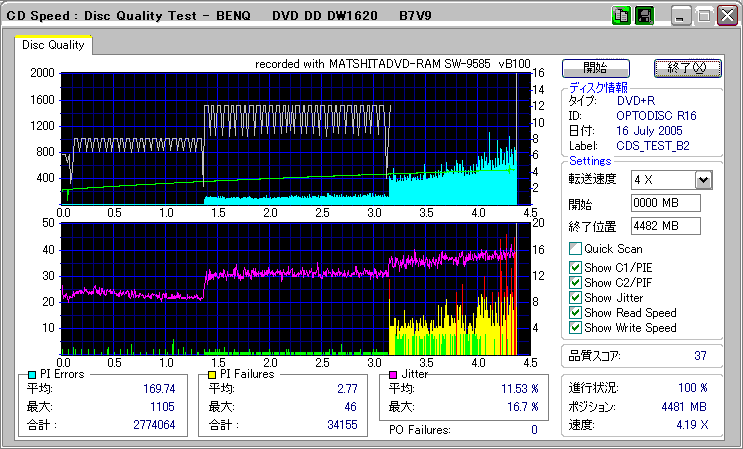
Task: Select the Disc Quality tab
Action: click(x=54, y=45)
